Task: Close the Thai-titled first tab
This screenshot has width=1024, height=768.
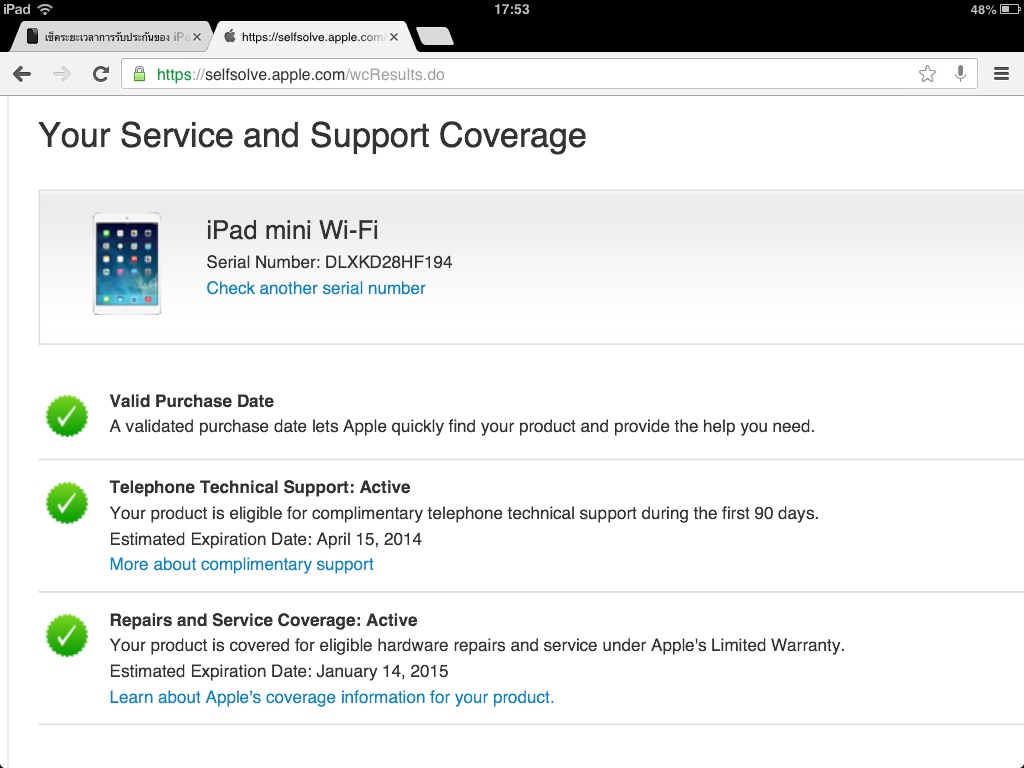Action: (197, 37)
